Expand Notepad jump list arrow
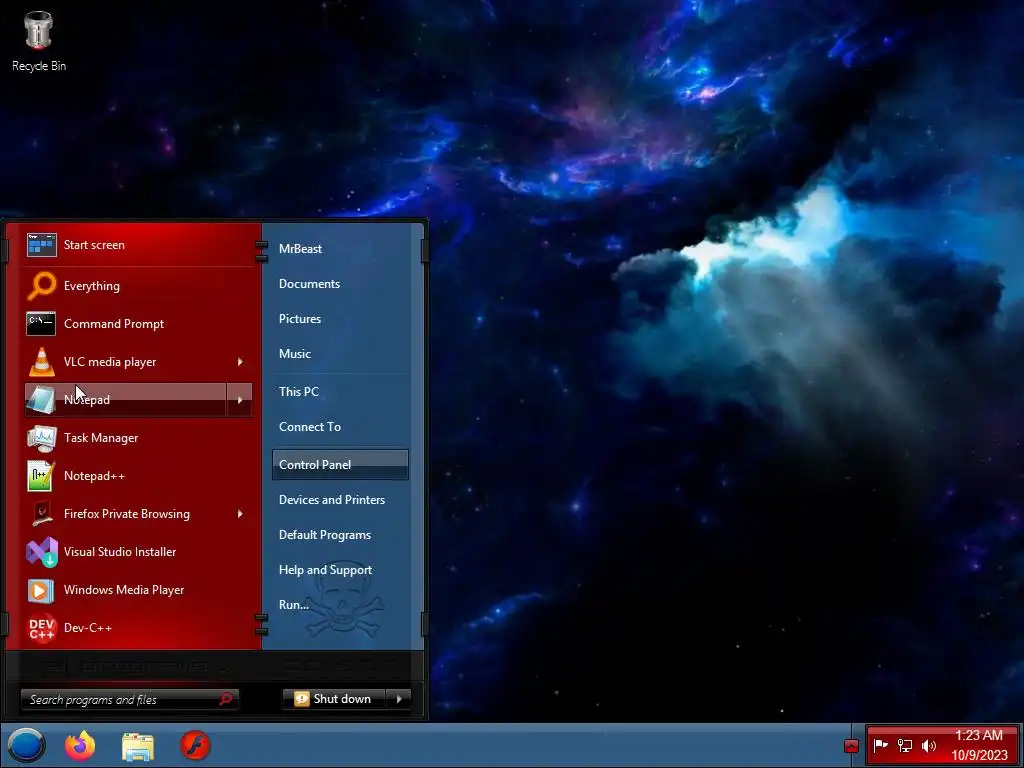Viewport: 1024px width, 768px height. click(240, 400)
